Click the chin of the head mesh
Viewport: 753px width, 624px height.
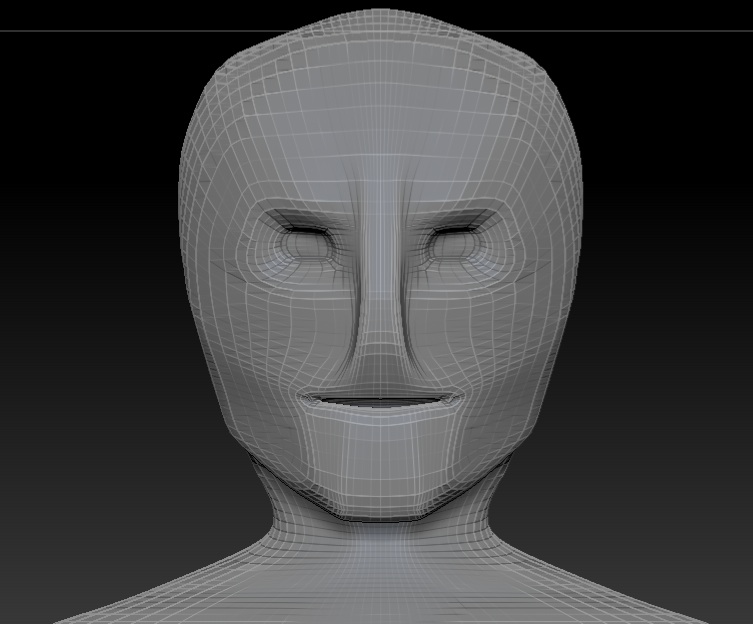(x=379, y=495)
